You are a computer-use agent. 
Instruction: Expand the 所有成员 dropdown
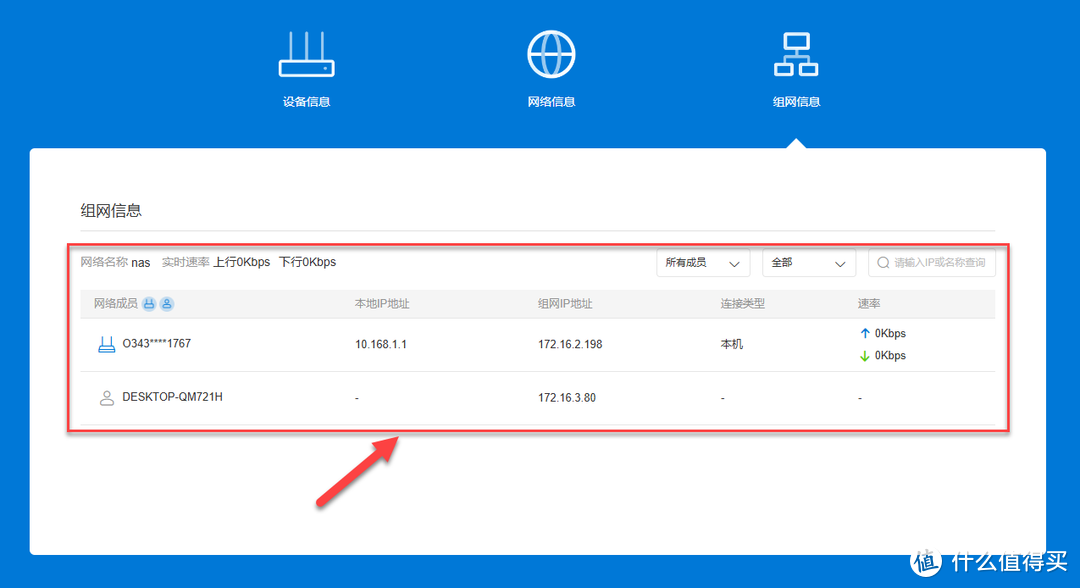point(703,263)
